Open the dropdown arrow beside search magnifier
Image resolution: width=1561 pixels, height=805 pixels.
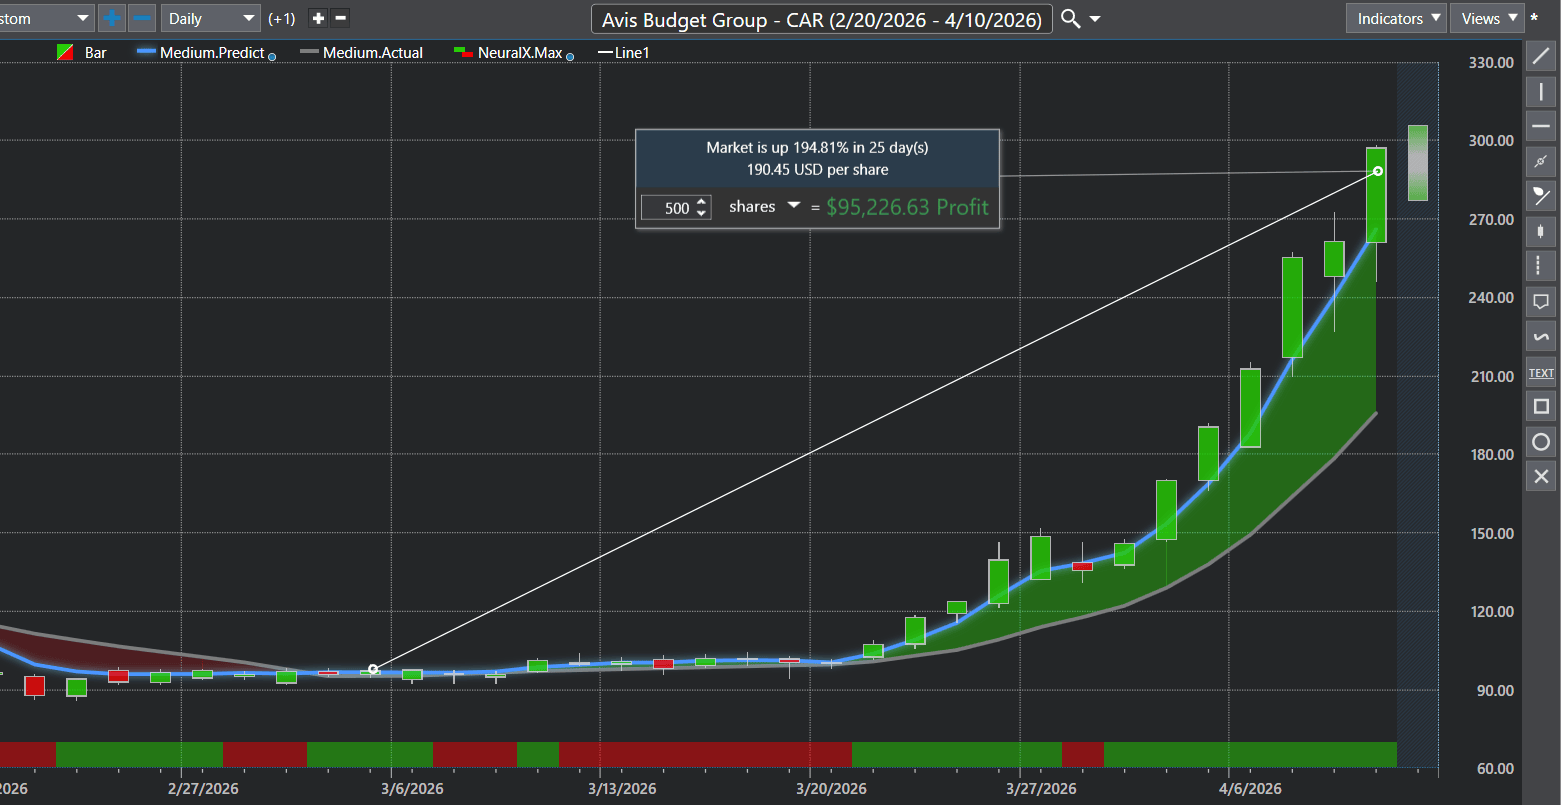click(1095, 19)
